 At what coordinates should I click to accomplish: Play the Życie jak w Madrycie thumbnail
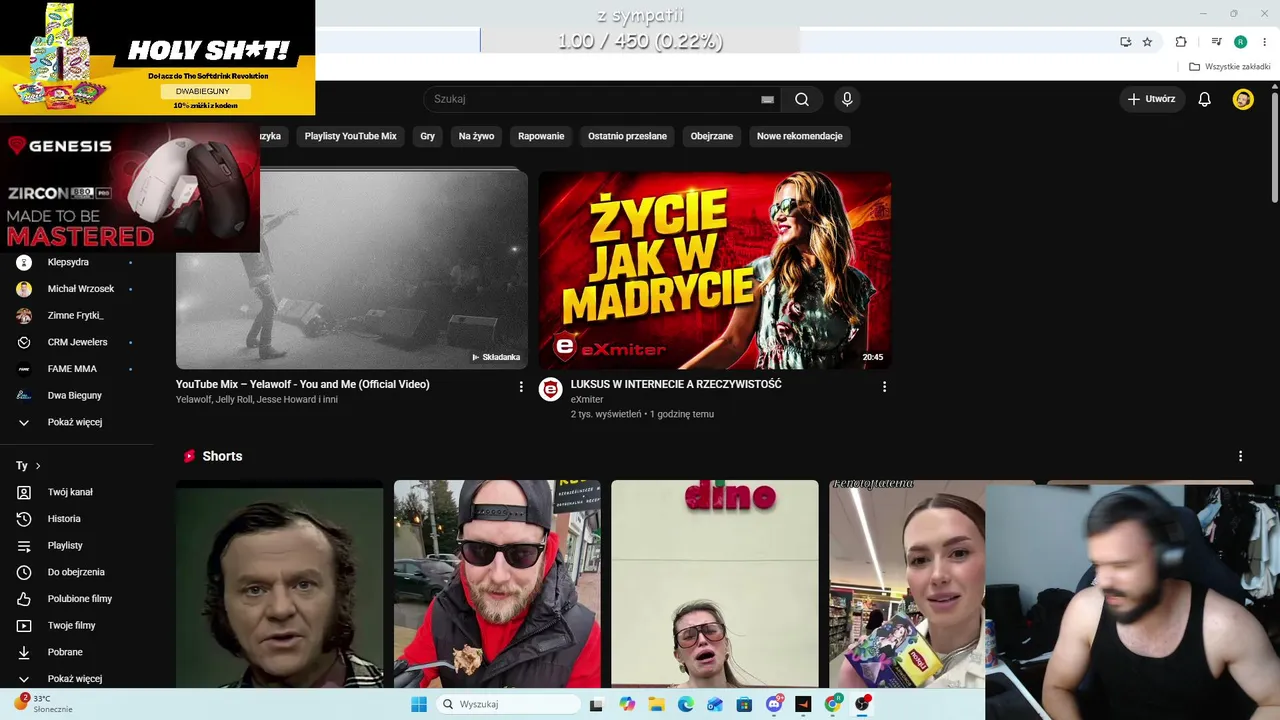click(715, 270)
